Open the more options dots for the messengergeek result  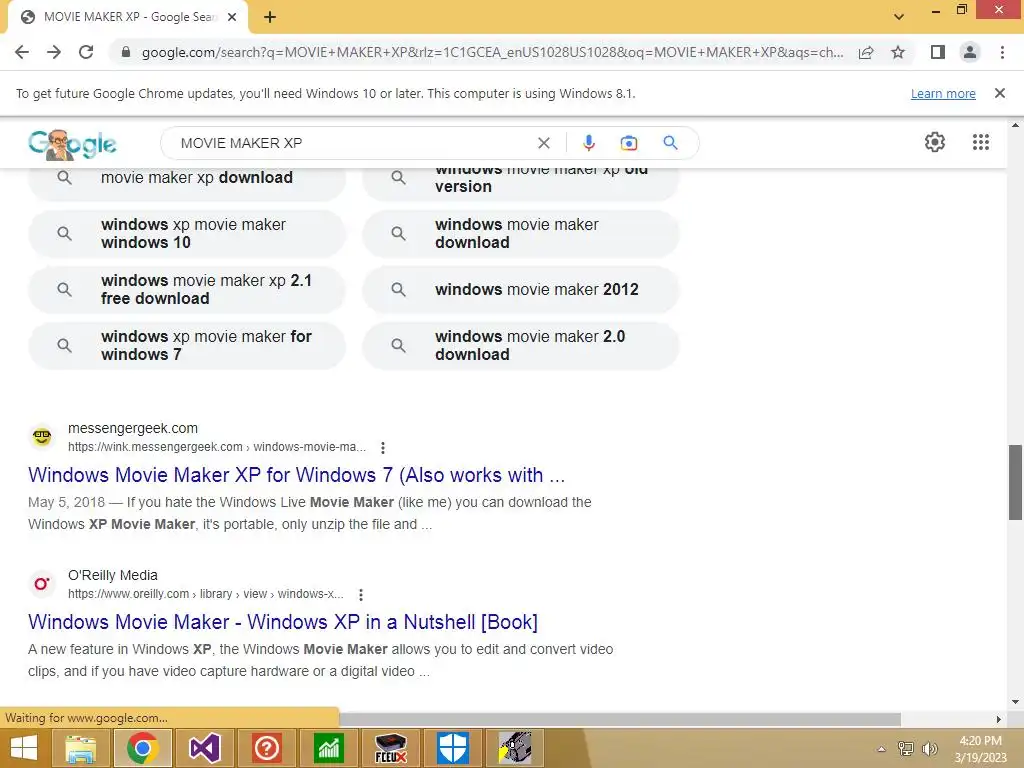click(383, 447)
